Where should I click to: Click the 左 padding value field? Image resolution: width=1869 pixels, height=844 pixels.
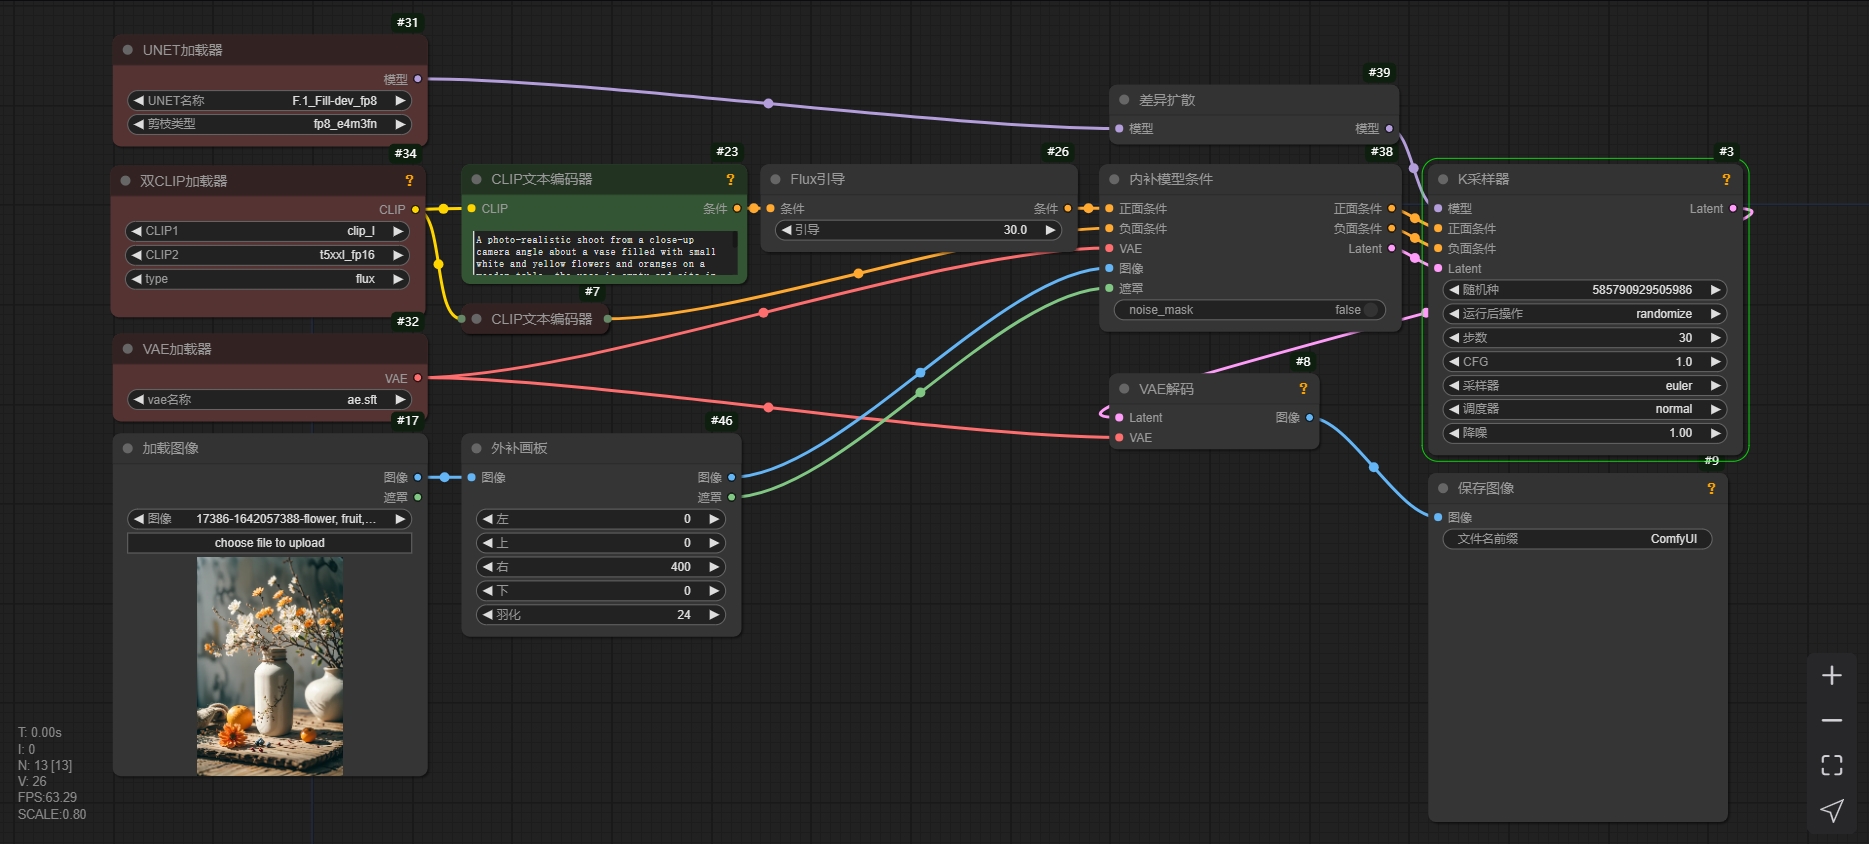point(601,519)
